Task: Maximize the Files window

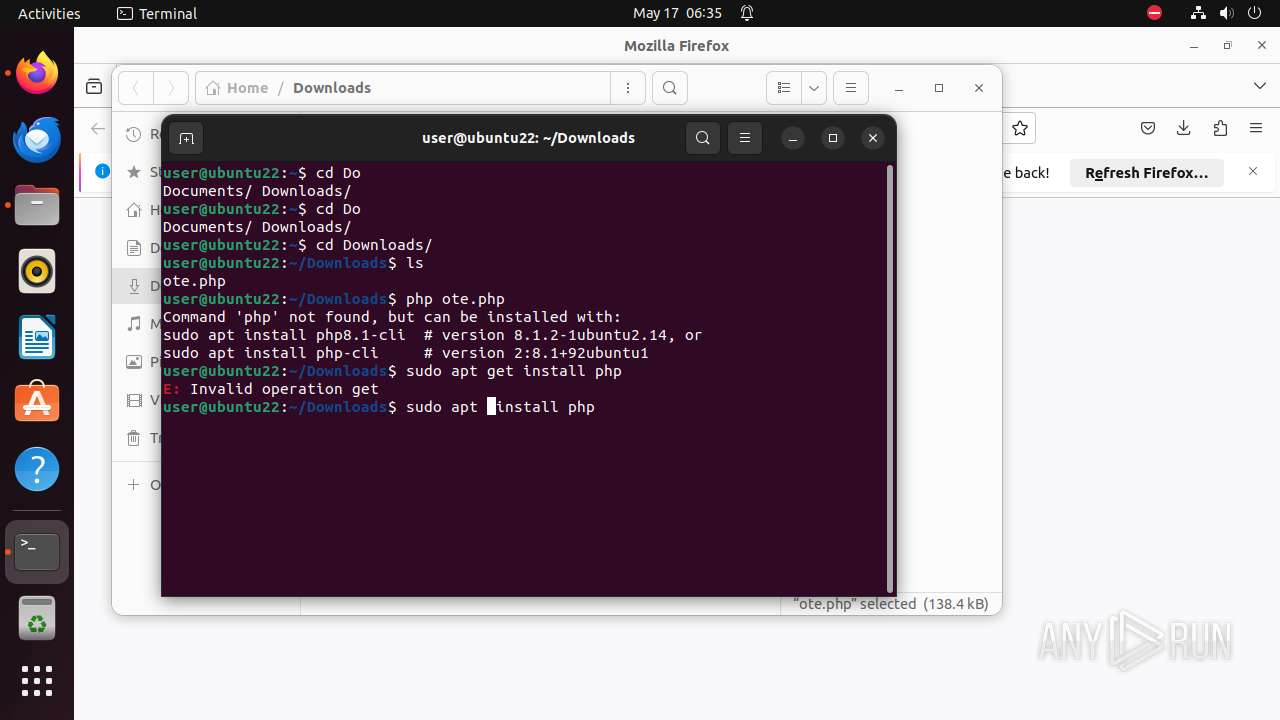Action: pos(939,88)
